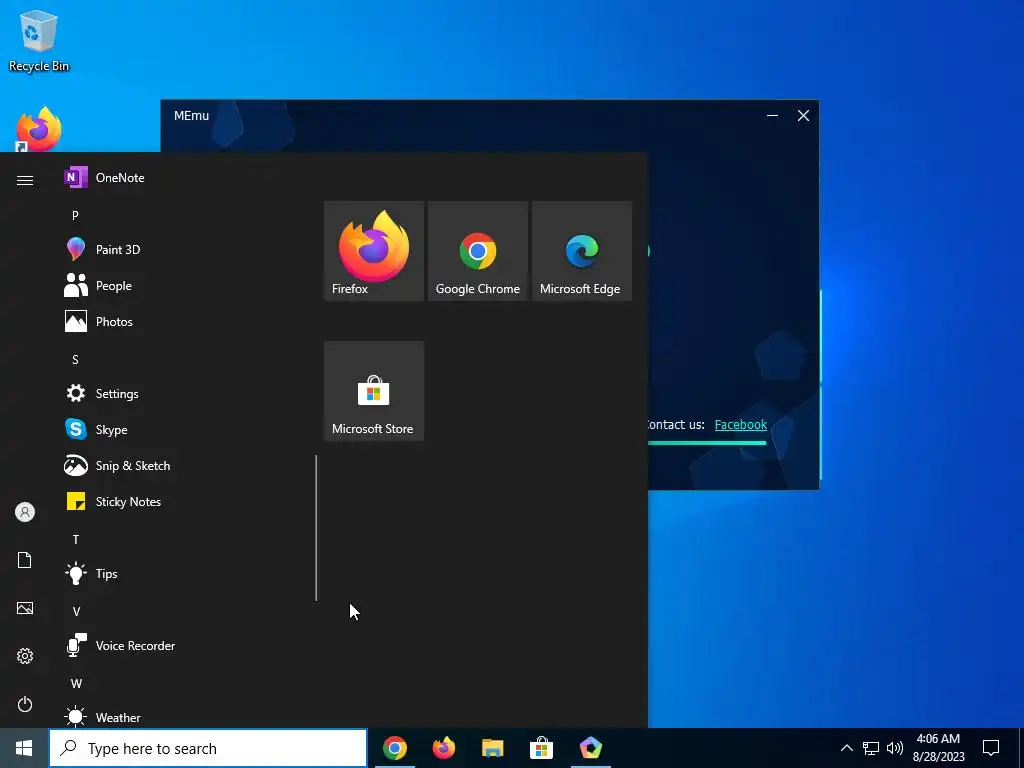Follow the Facebook link in MEmu window

point(741,424)
